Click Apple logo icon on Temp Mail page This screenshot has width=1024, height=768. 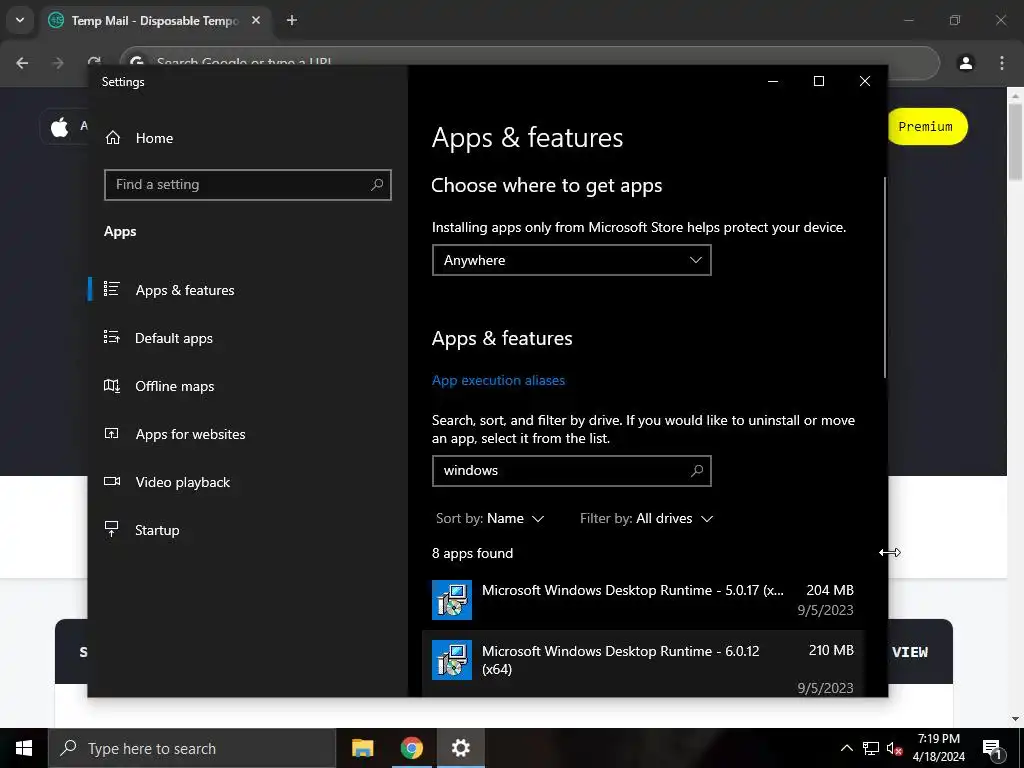[59, 127]
